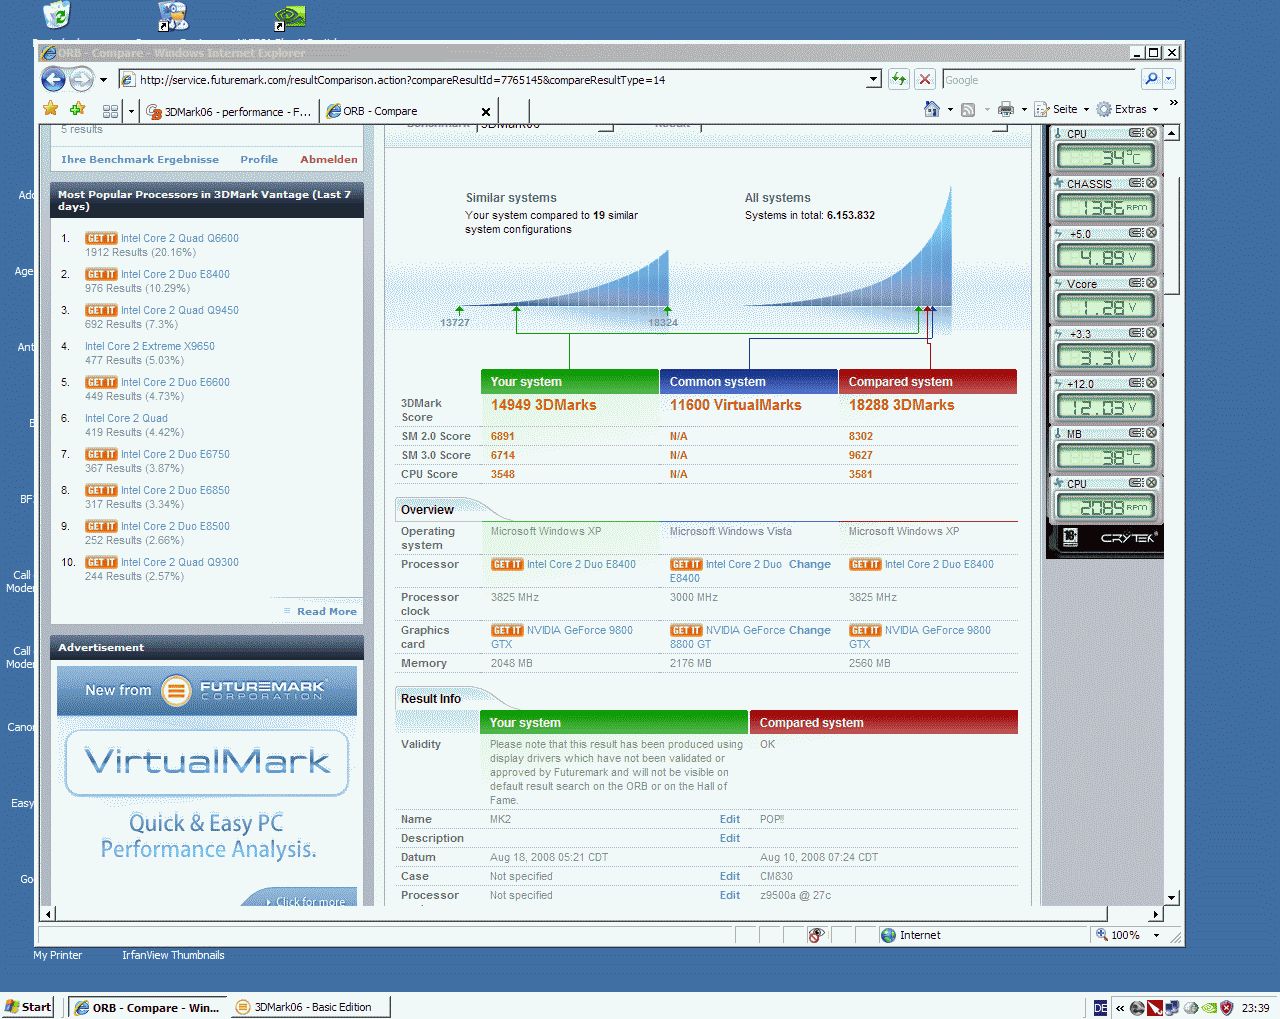Viewport: 1280px width, 1019px height.
Task: Click Edit beside the Description row
Action: (730, 838)
